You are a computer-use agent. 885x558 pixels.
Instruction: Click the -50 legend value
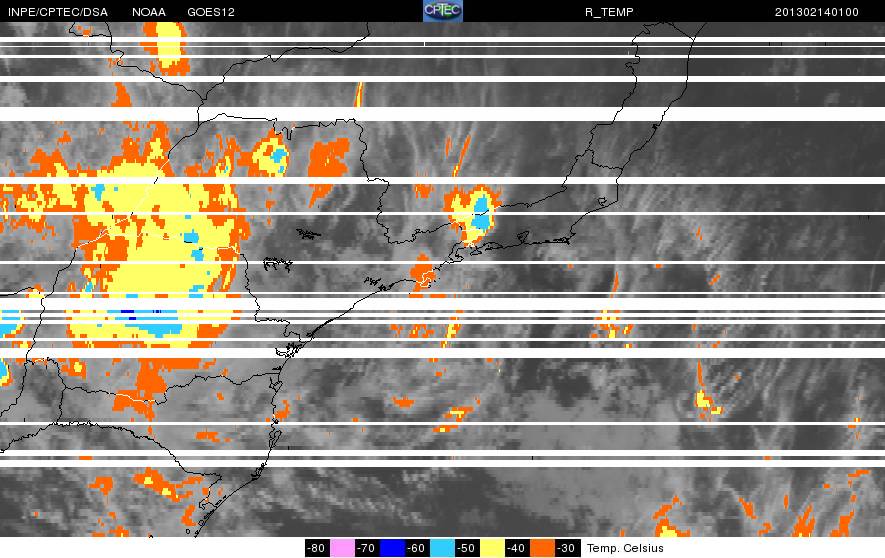pyautogui.click(x=466, y=548)
